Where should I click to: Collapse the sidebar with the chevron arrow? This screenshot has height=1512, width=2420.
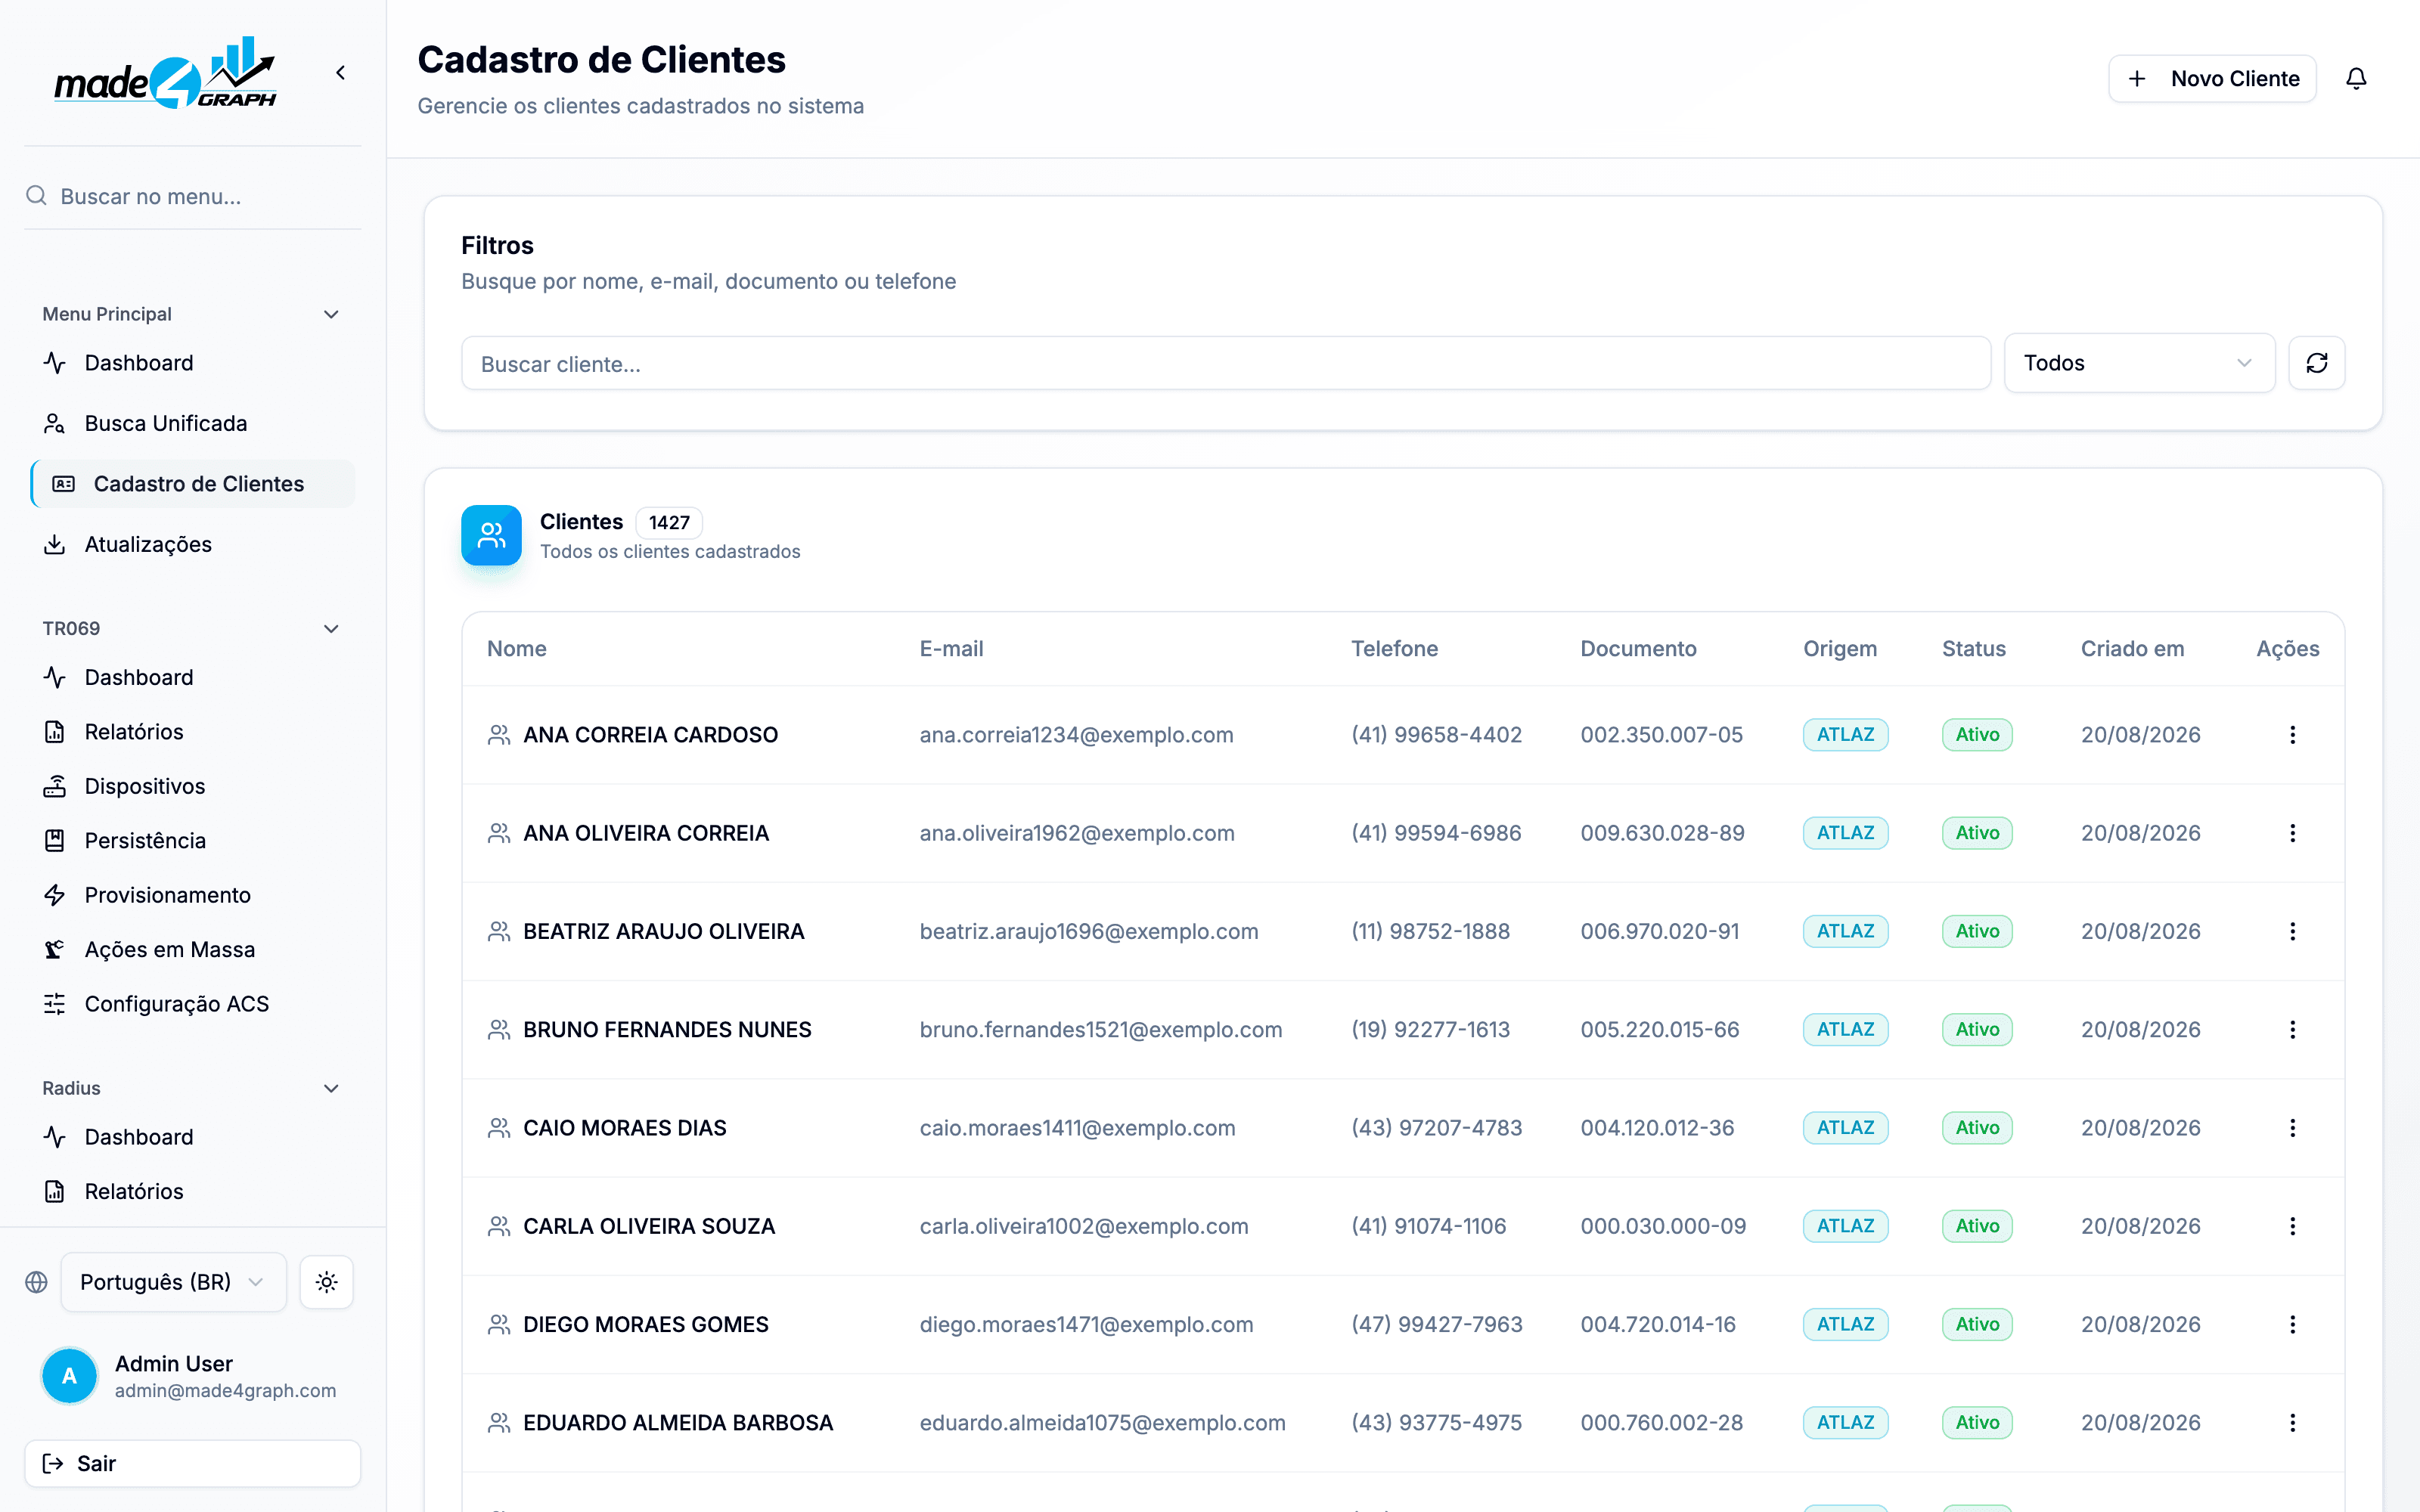[x=341, y=73]
